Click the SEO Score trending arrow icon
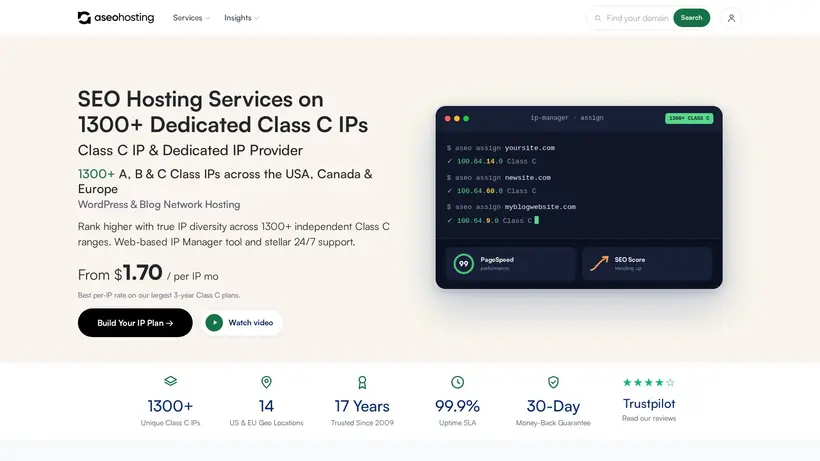This screenshot has height=461, width=820. [x=599, y=263]
